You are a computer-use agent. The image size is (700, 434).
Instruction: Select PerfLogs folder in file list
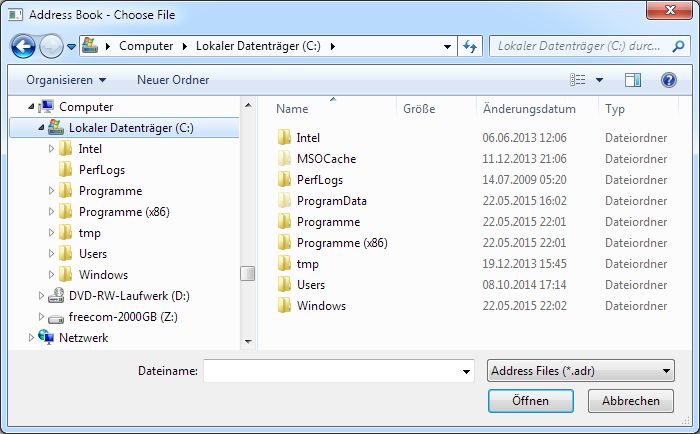coord(320,179)
